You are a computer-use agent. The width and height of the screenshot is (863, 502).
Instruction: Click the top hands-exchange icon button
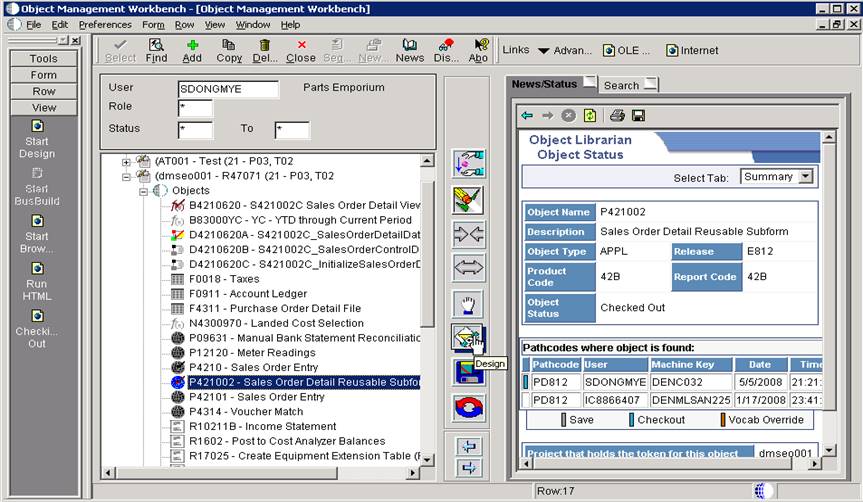point(468,163)
